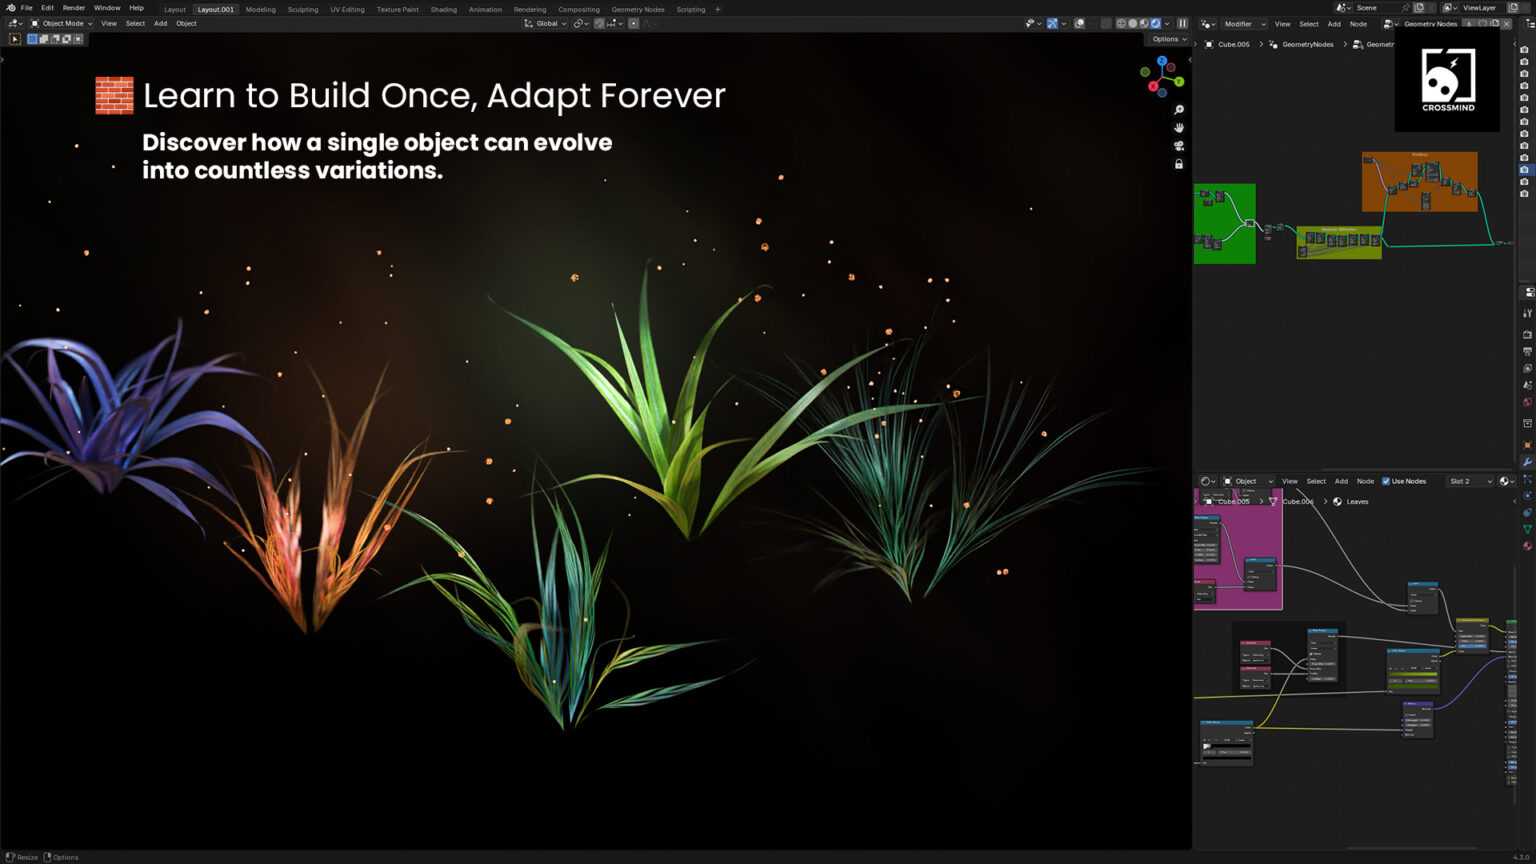Uncheck the Use Nodes checkbox
The height and width of the screenshot is (864, 1536).
(x=1386, y=481)
